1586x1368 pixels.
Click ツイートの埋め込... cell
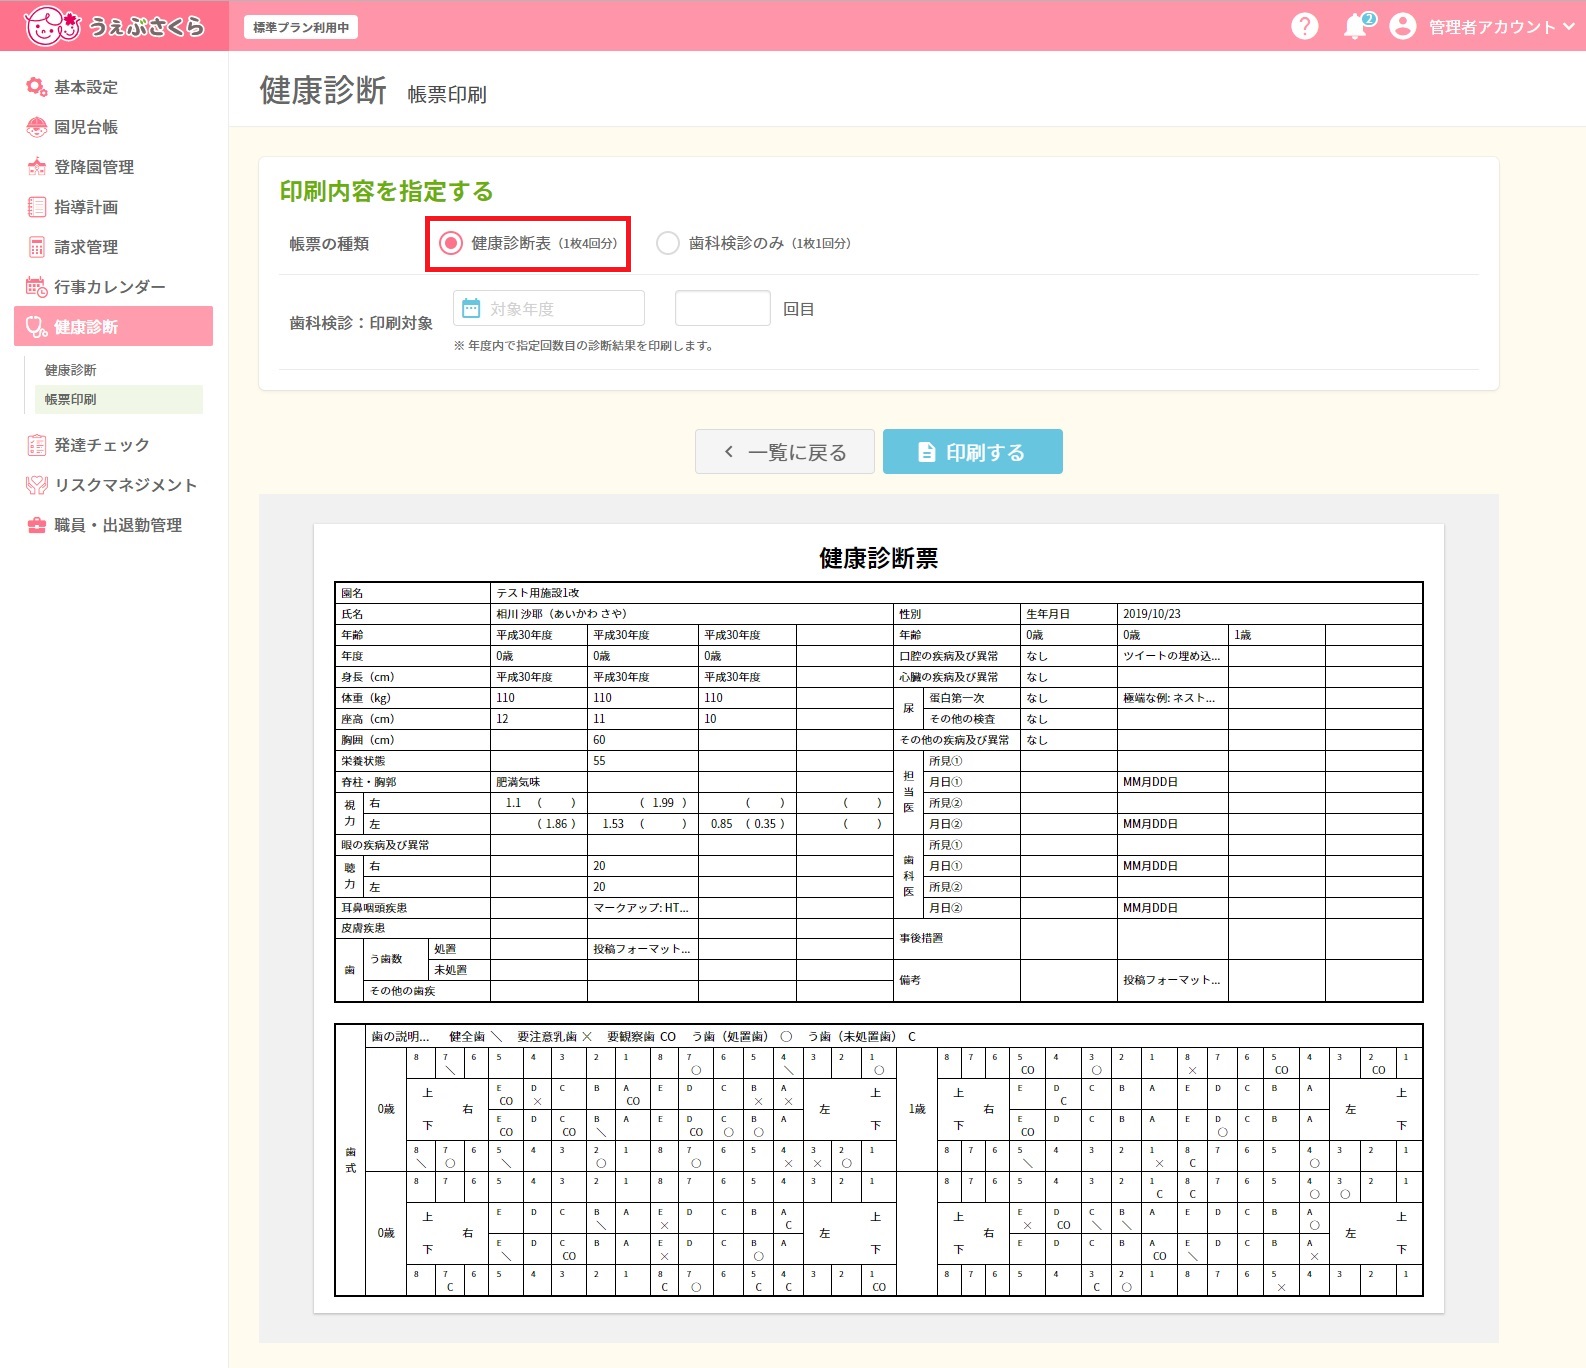[x=1171, y=656]
